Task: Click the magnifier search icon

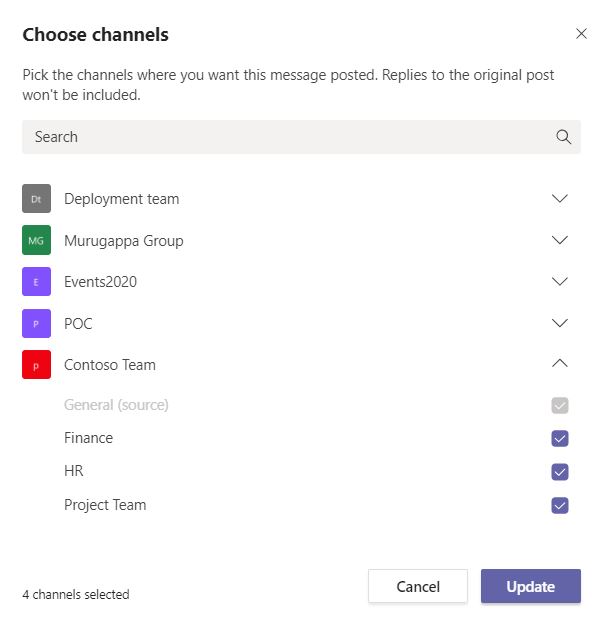Action: click(x=563, y=137)
